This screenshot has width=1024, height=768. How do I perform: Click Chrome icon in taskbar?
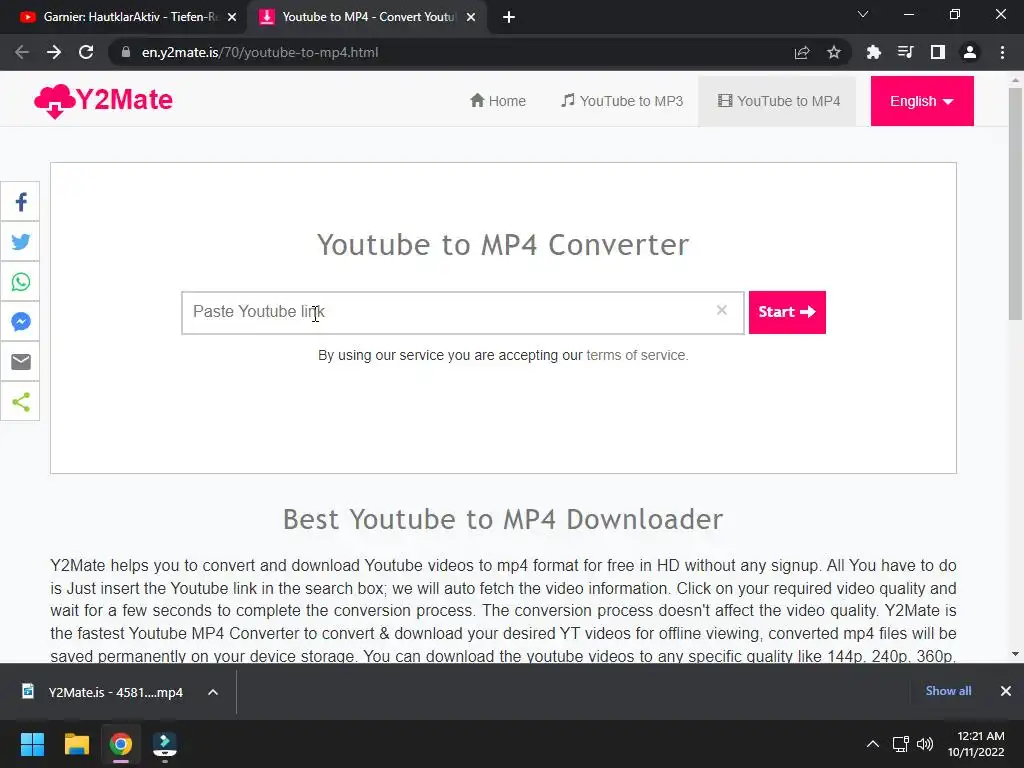tap(120, 744)
